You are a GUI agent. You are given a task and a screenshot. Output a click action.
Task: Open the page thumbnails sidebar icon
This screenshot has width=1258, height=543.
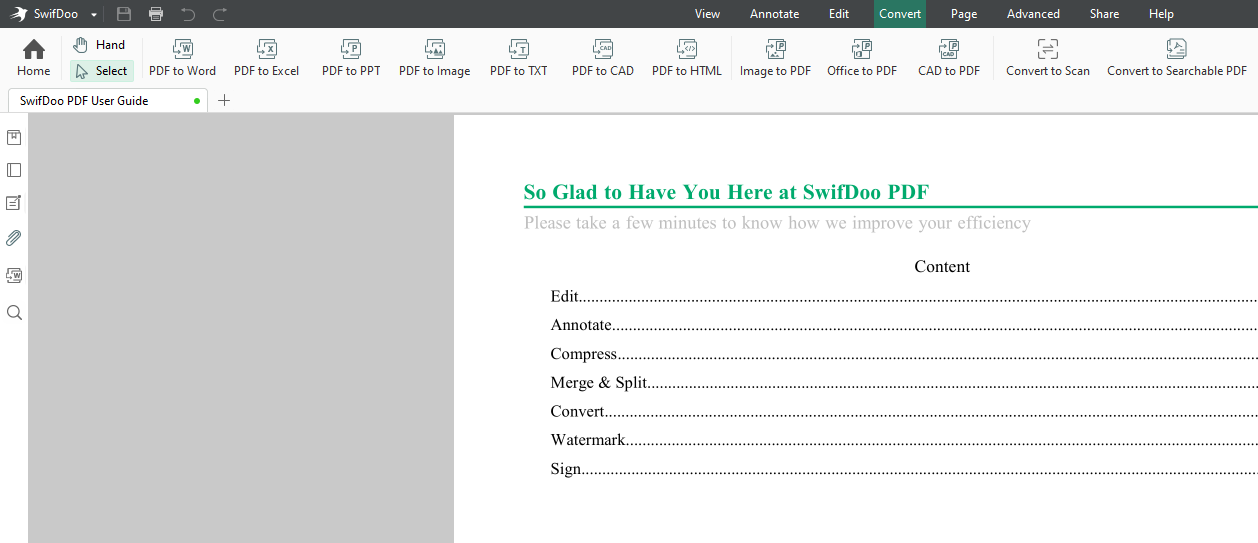point(14,170)
